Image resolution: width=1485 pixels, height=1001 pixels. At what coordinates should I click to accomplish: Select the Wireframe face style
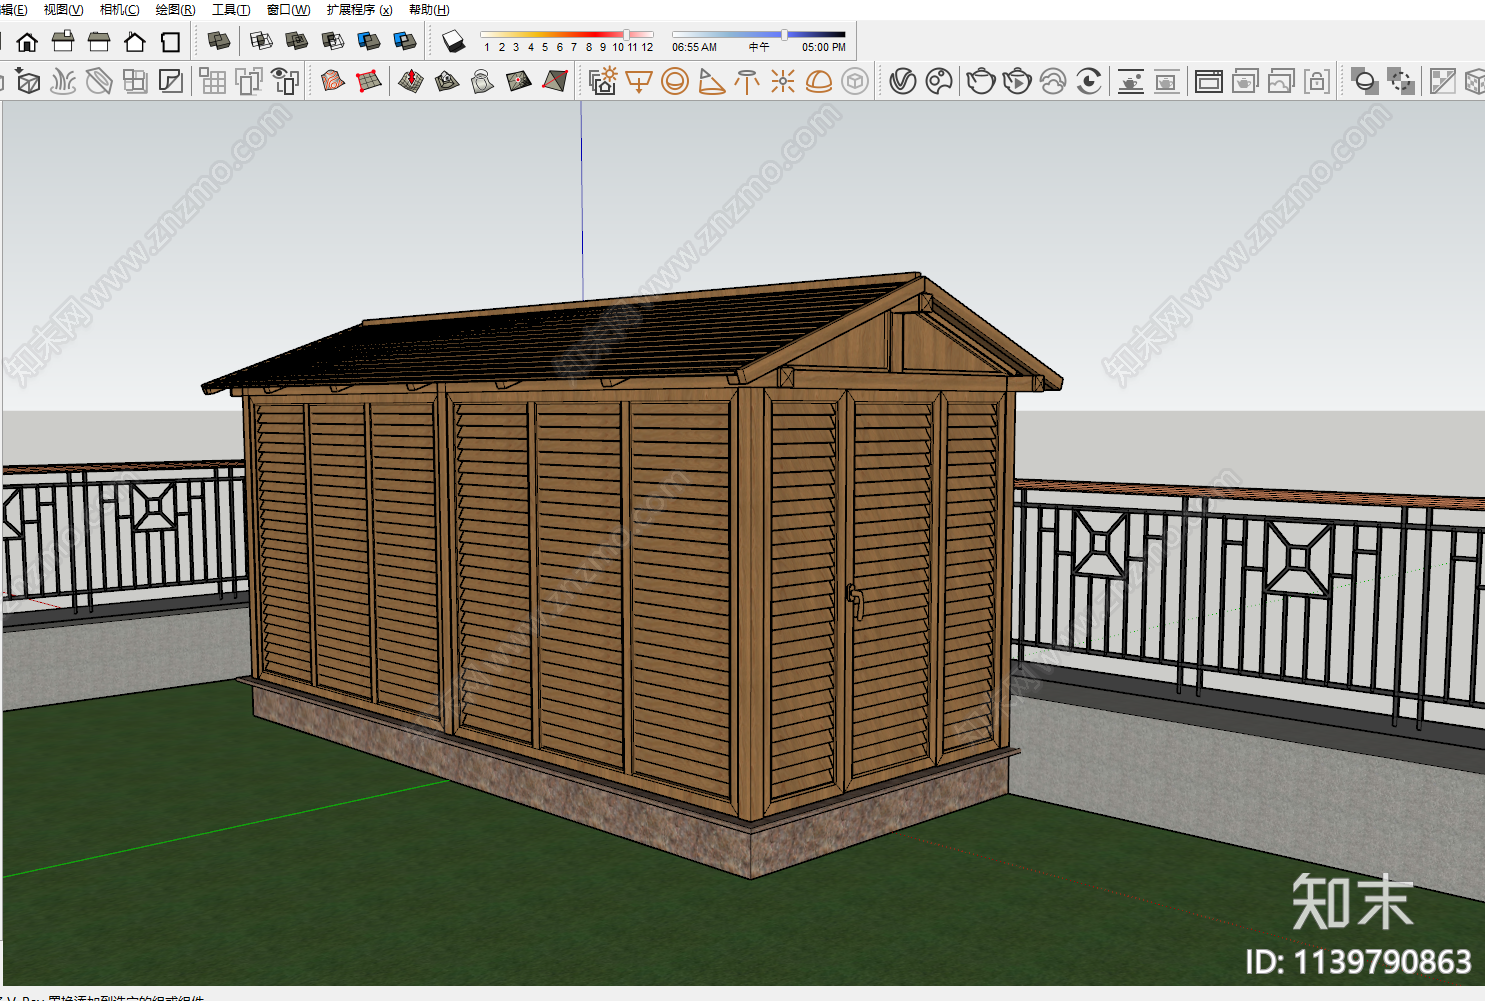pos(261,42)
